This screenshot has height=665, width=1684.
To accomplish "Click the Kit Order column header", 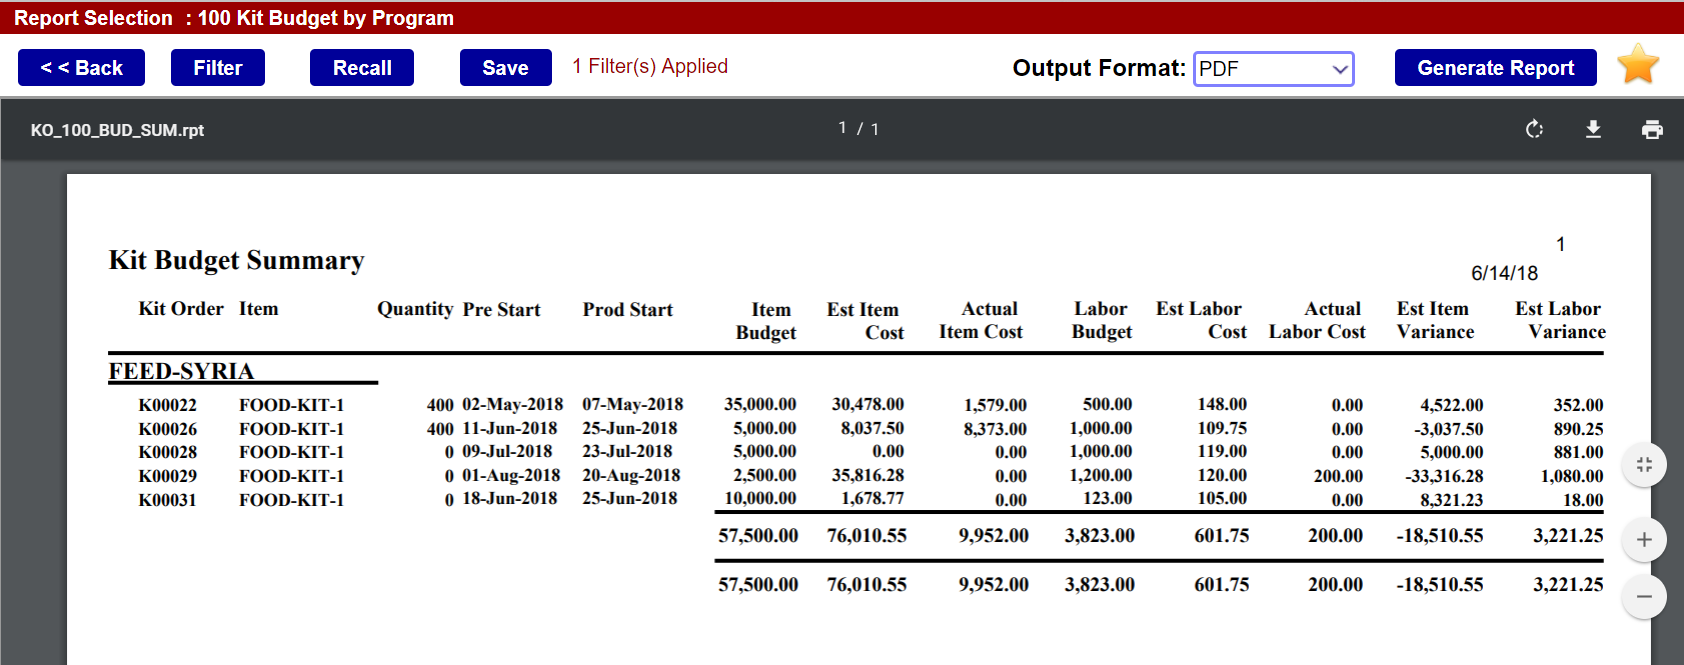I will pyautogui.click(x=181, y=309).
